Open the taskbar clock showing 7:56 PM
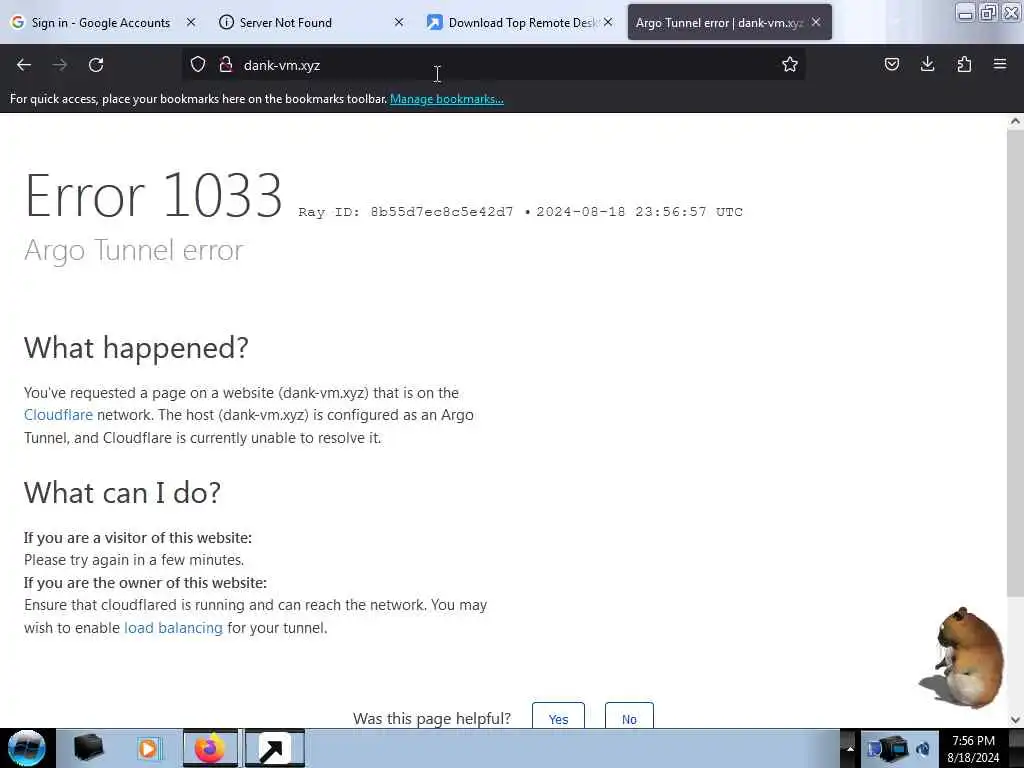 click(973, 748)
